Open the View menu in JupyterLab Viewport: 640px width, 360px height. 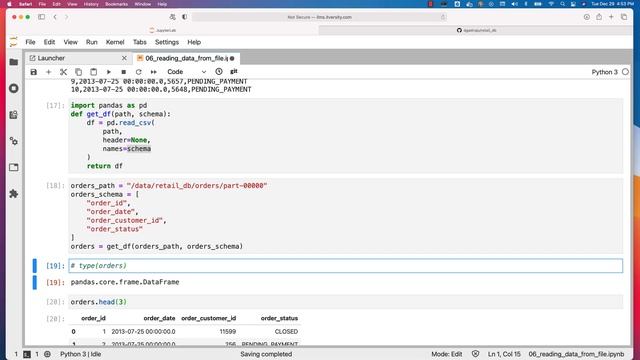pos(71,42)
